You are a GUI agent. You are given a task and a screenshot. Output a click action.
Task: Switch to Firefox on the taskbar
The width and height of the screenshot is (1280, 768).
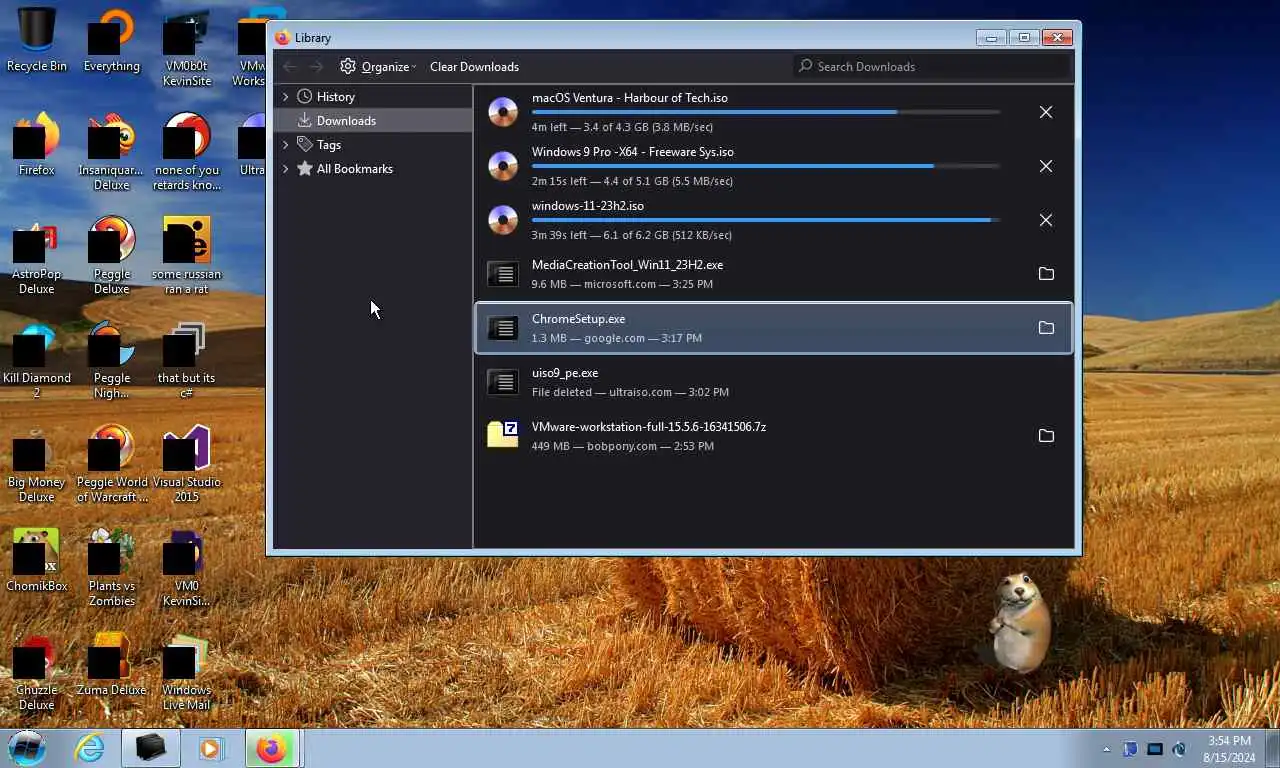(x=272, y=748)
